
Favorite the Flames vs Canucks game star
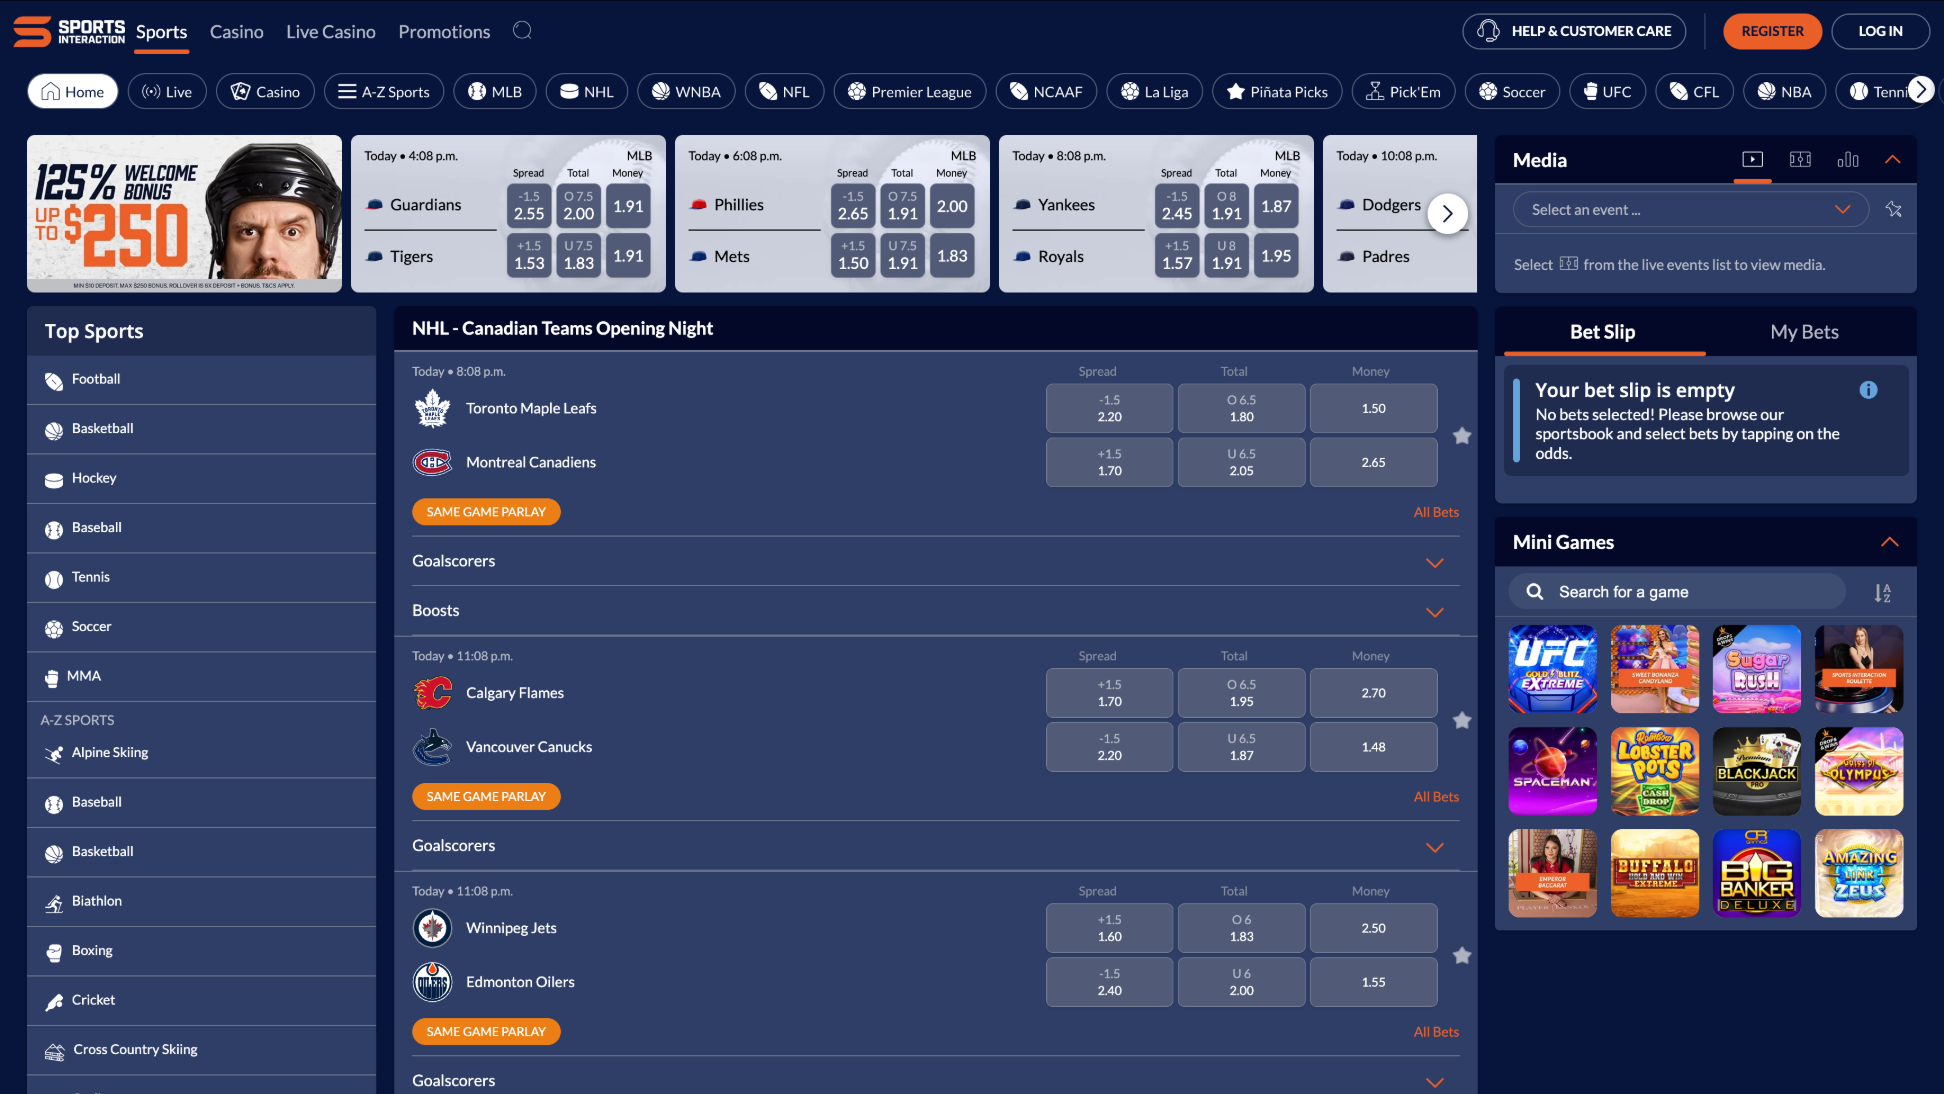click(1462, 721)
